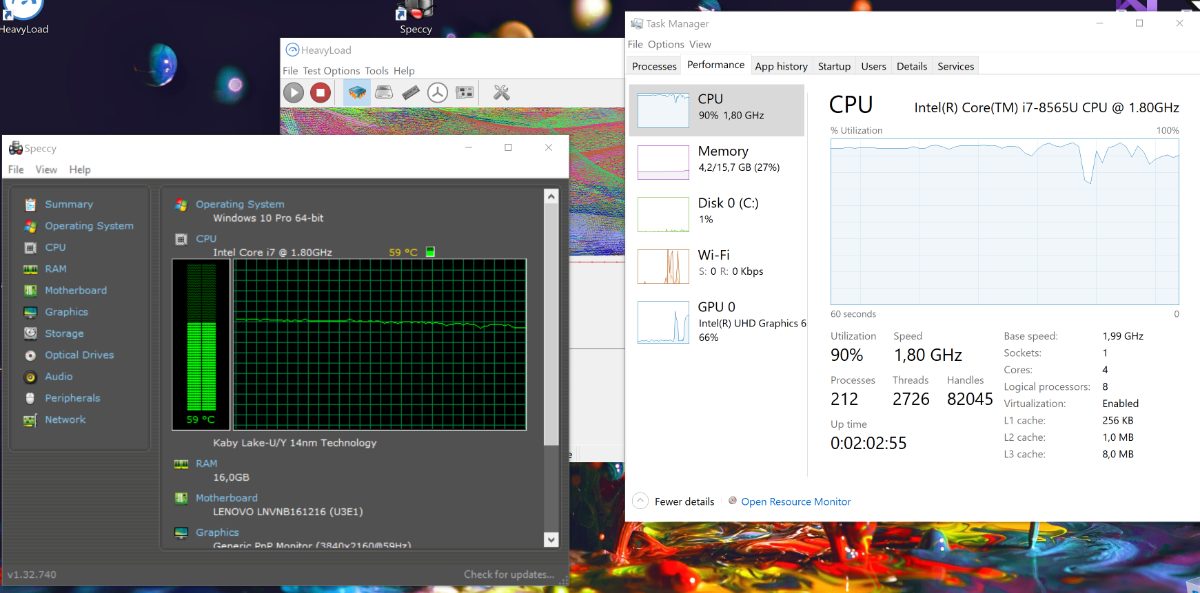Screen dimensions: 1200x593
Task: Click Speccy scrollbar down arrow
Action: coord(551,539)
